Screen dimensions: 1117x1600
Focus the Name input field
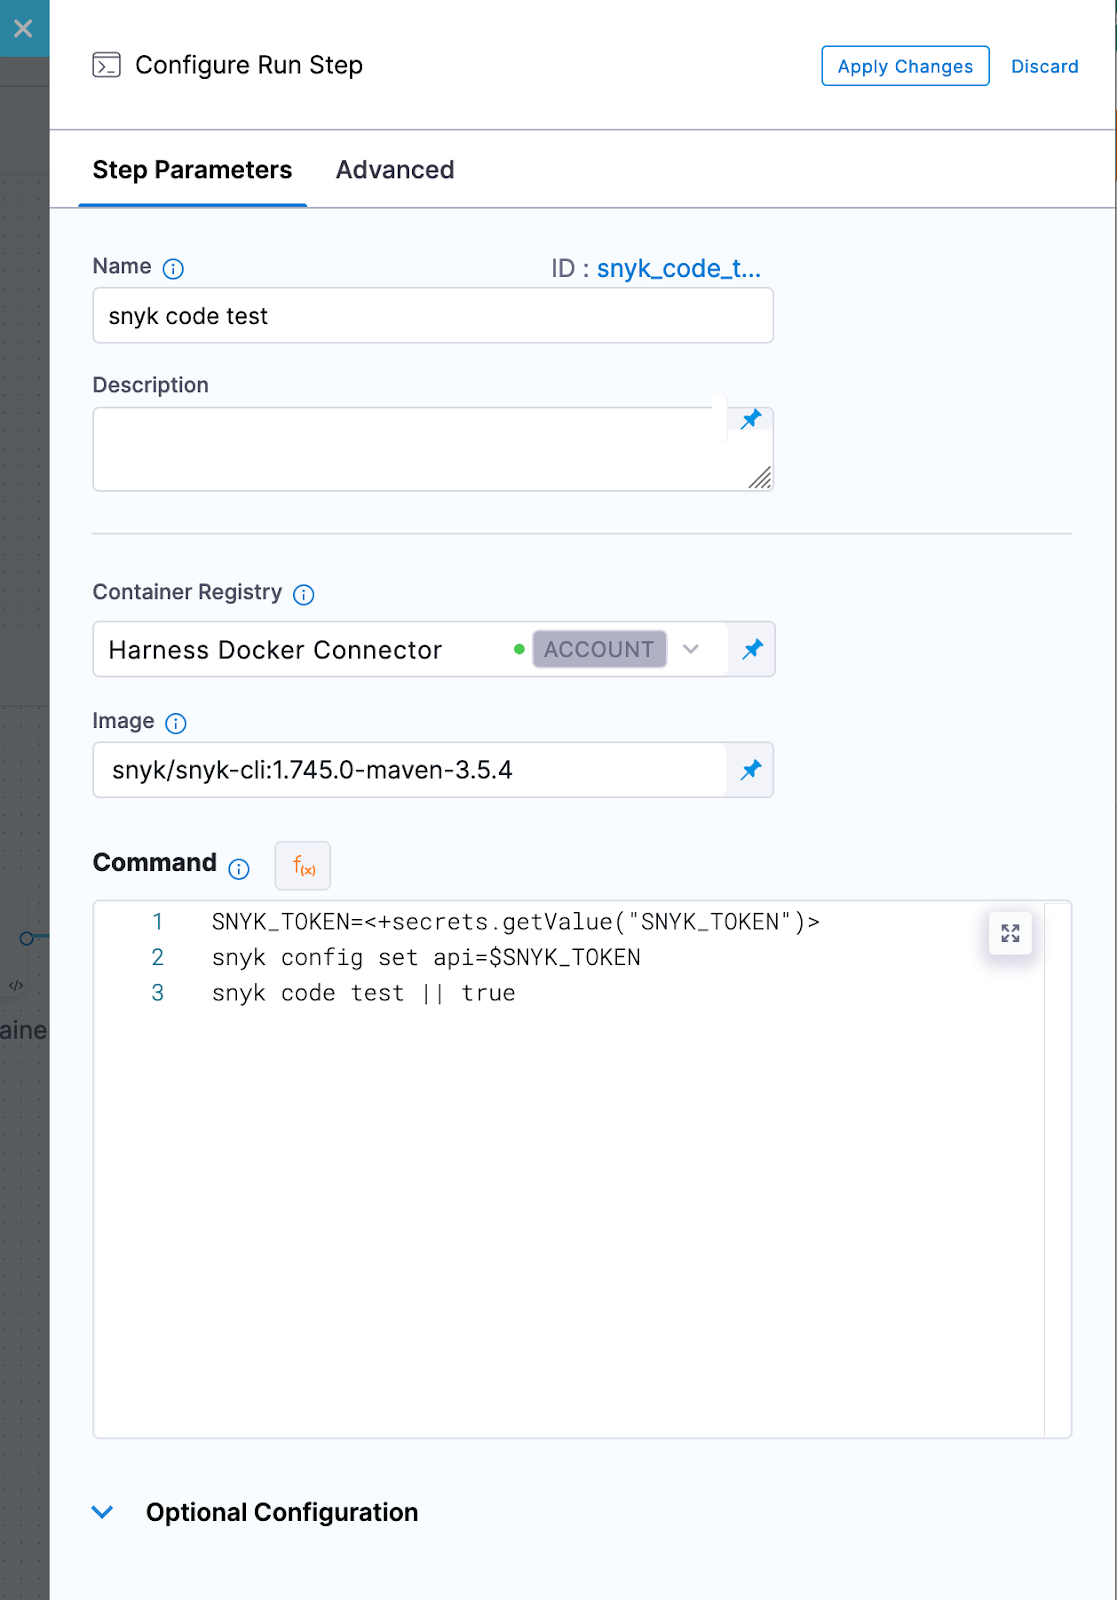pyautogui.click(x=433, y=316)
